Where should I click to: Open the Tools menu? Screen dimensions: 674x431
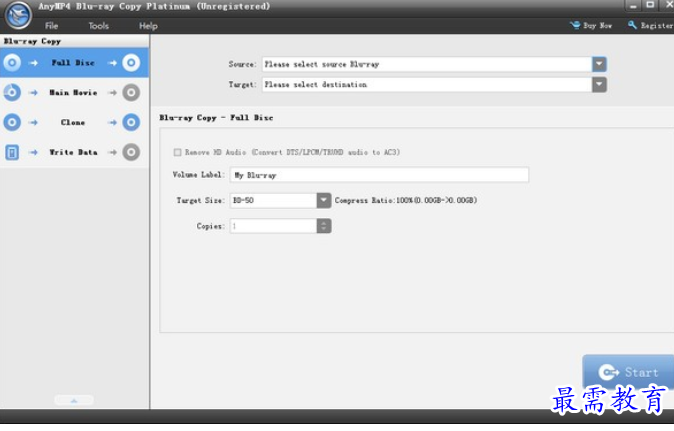pyautogui.click(x=98, y=26)
